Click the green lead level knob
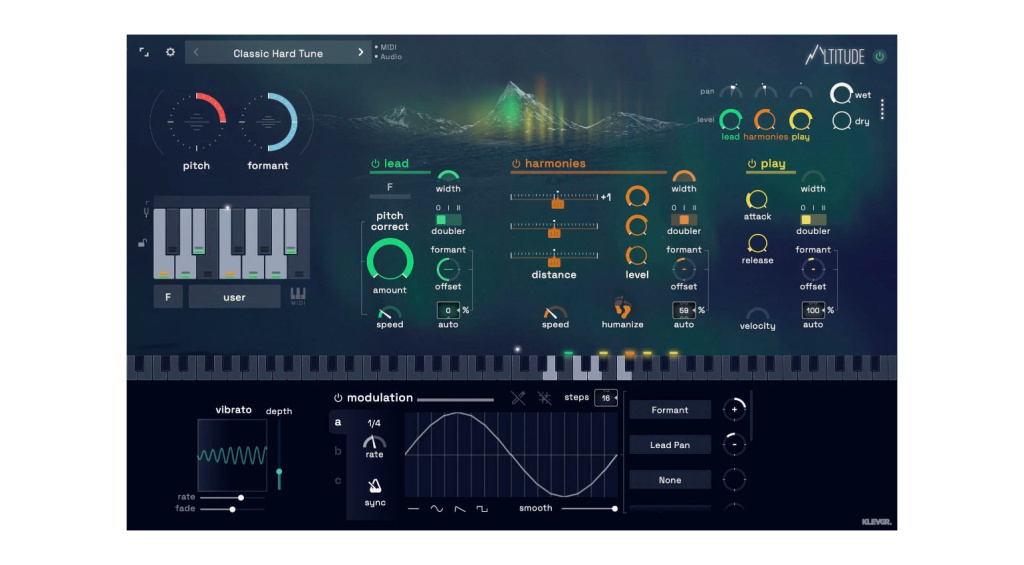The image size is (1024, 565). tap(730, 120)
